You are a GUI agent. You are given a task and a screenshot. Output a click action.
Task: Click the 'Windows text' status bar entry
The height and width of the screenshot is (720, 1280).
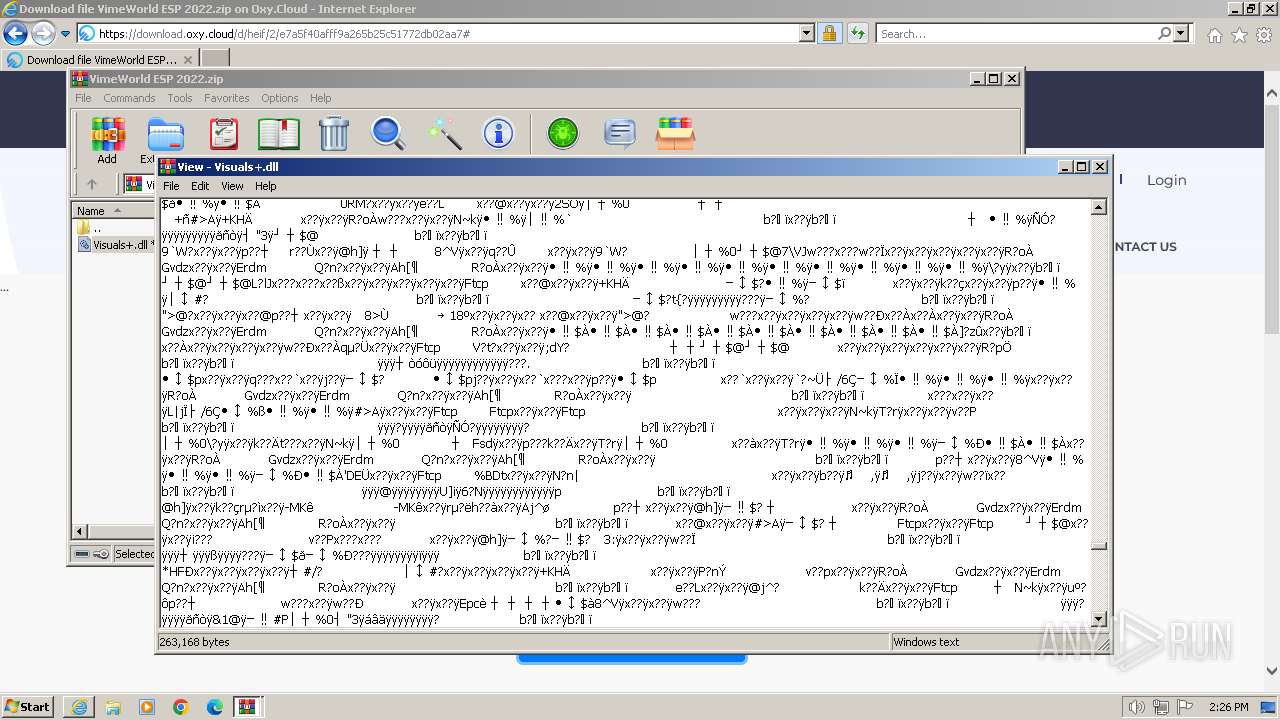[926, 642]
